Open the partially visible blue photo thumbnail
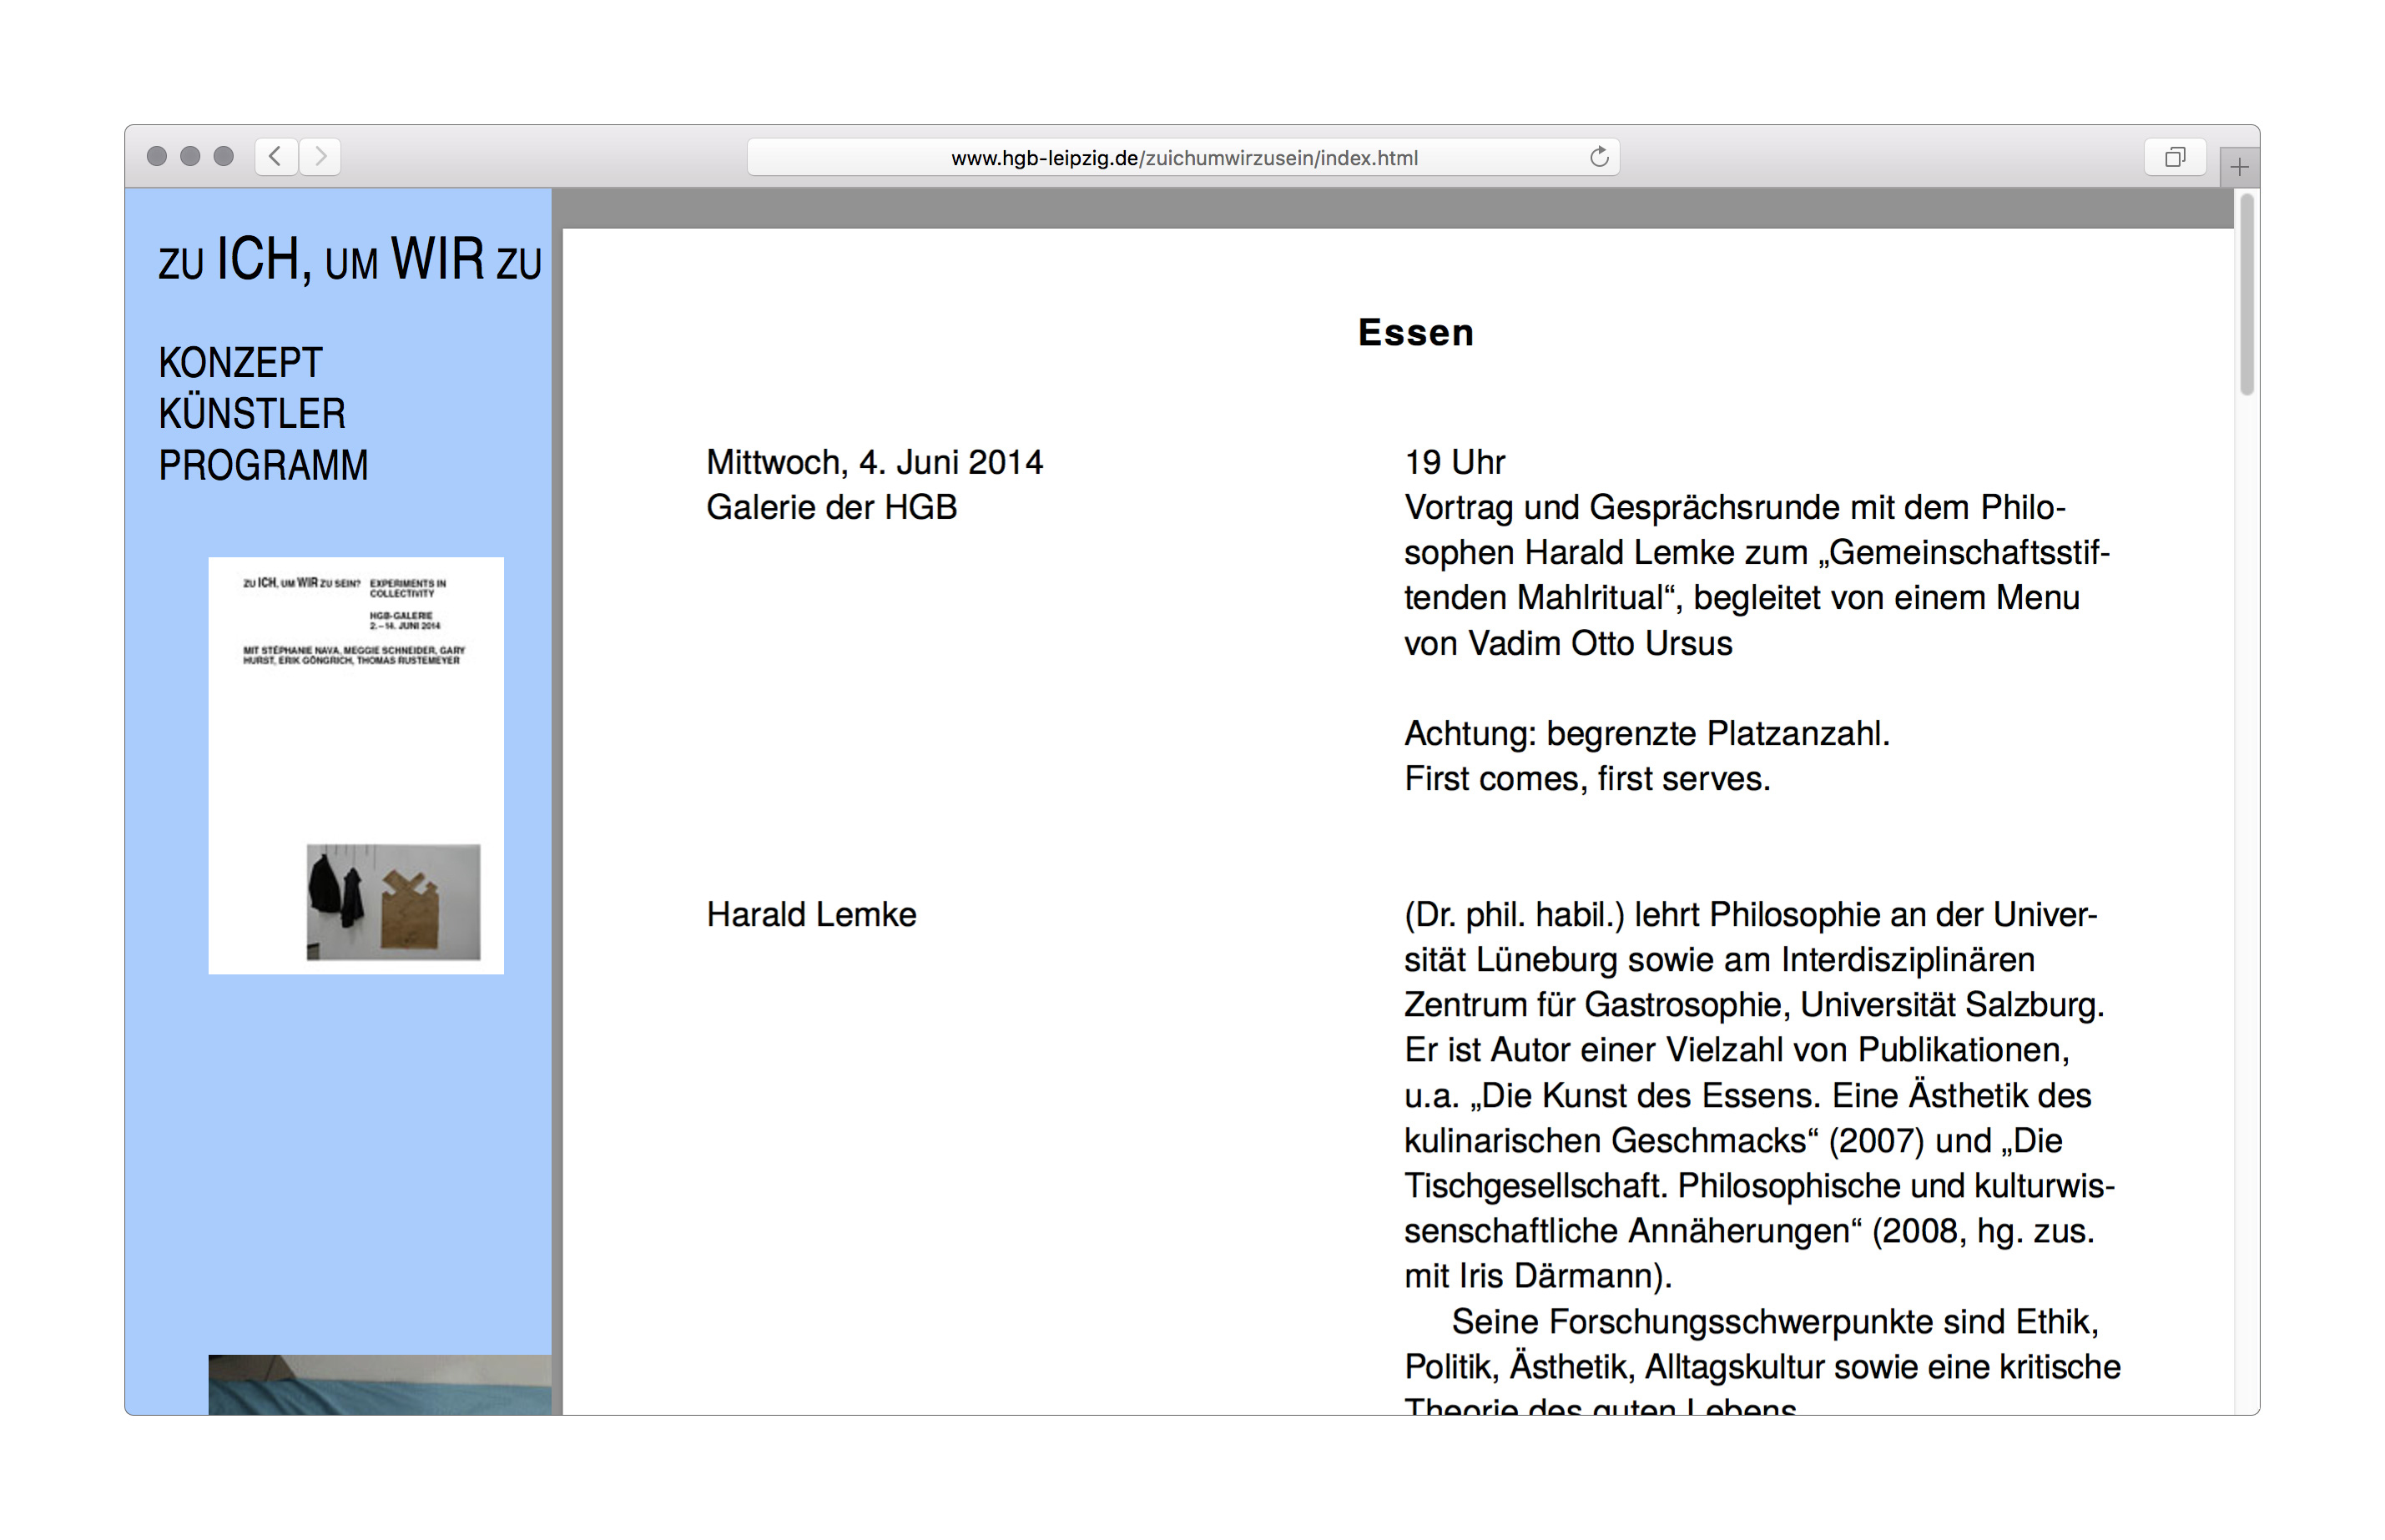The height and width of the screenshot is (1540, 2385). 380,1384
